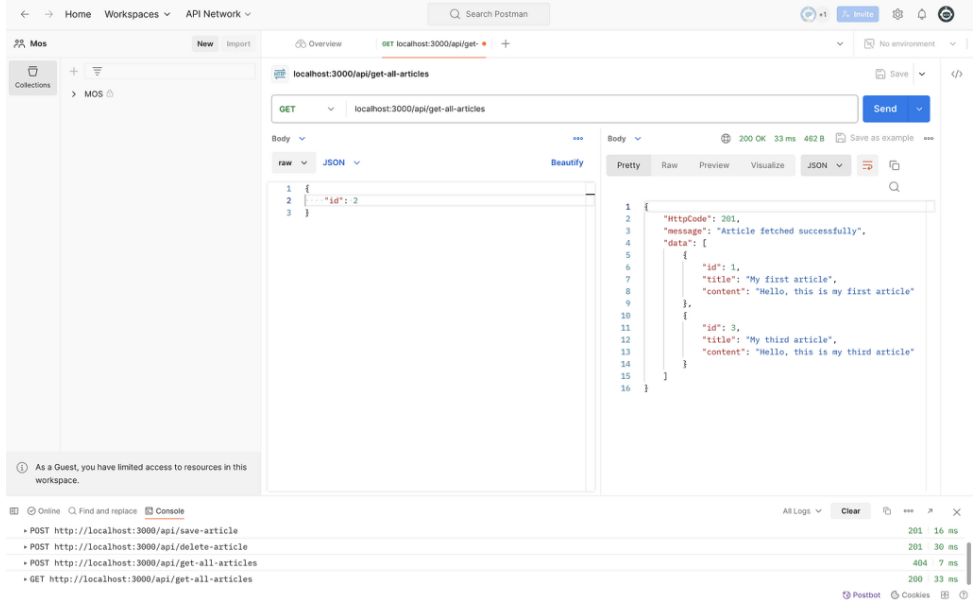Image resolution: width=976 pixels, height=608 pixels.
Task: Select the get-all-articles request tab
Action: point(433,44)
